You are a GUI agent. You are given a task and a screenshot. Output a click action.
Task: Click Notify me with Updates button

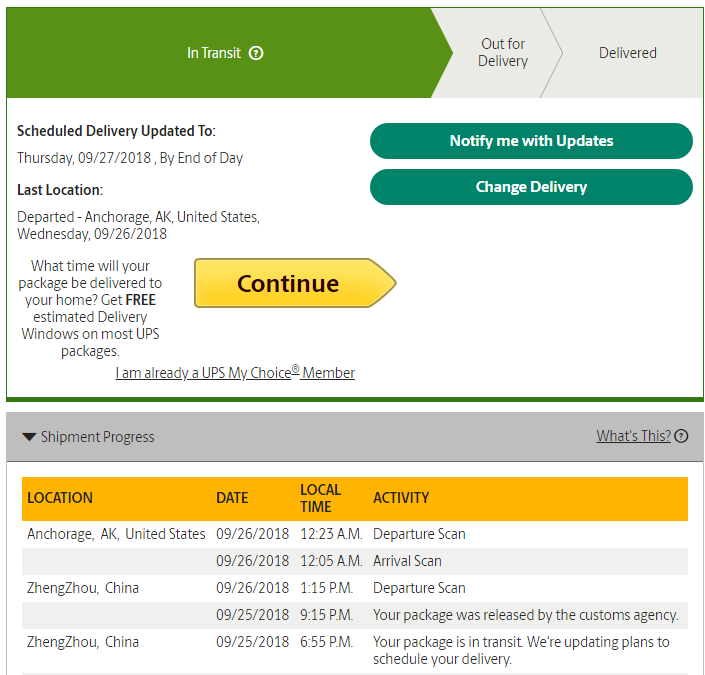[531, 141]
